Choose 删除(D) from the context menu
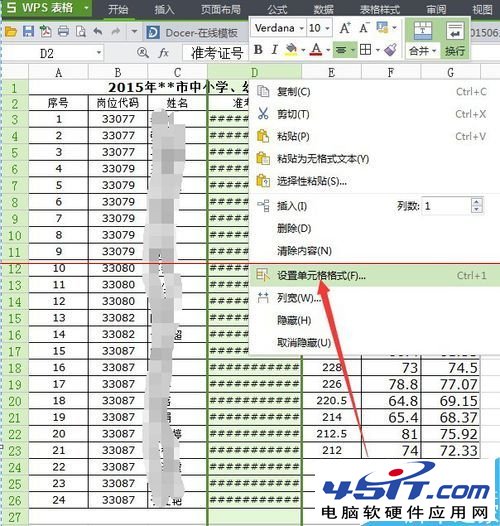The image size is (500, 526). tap(373, 228)
